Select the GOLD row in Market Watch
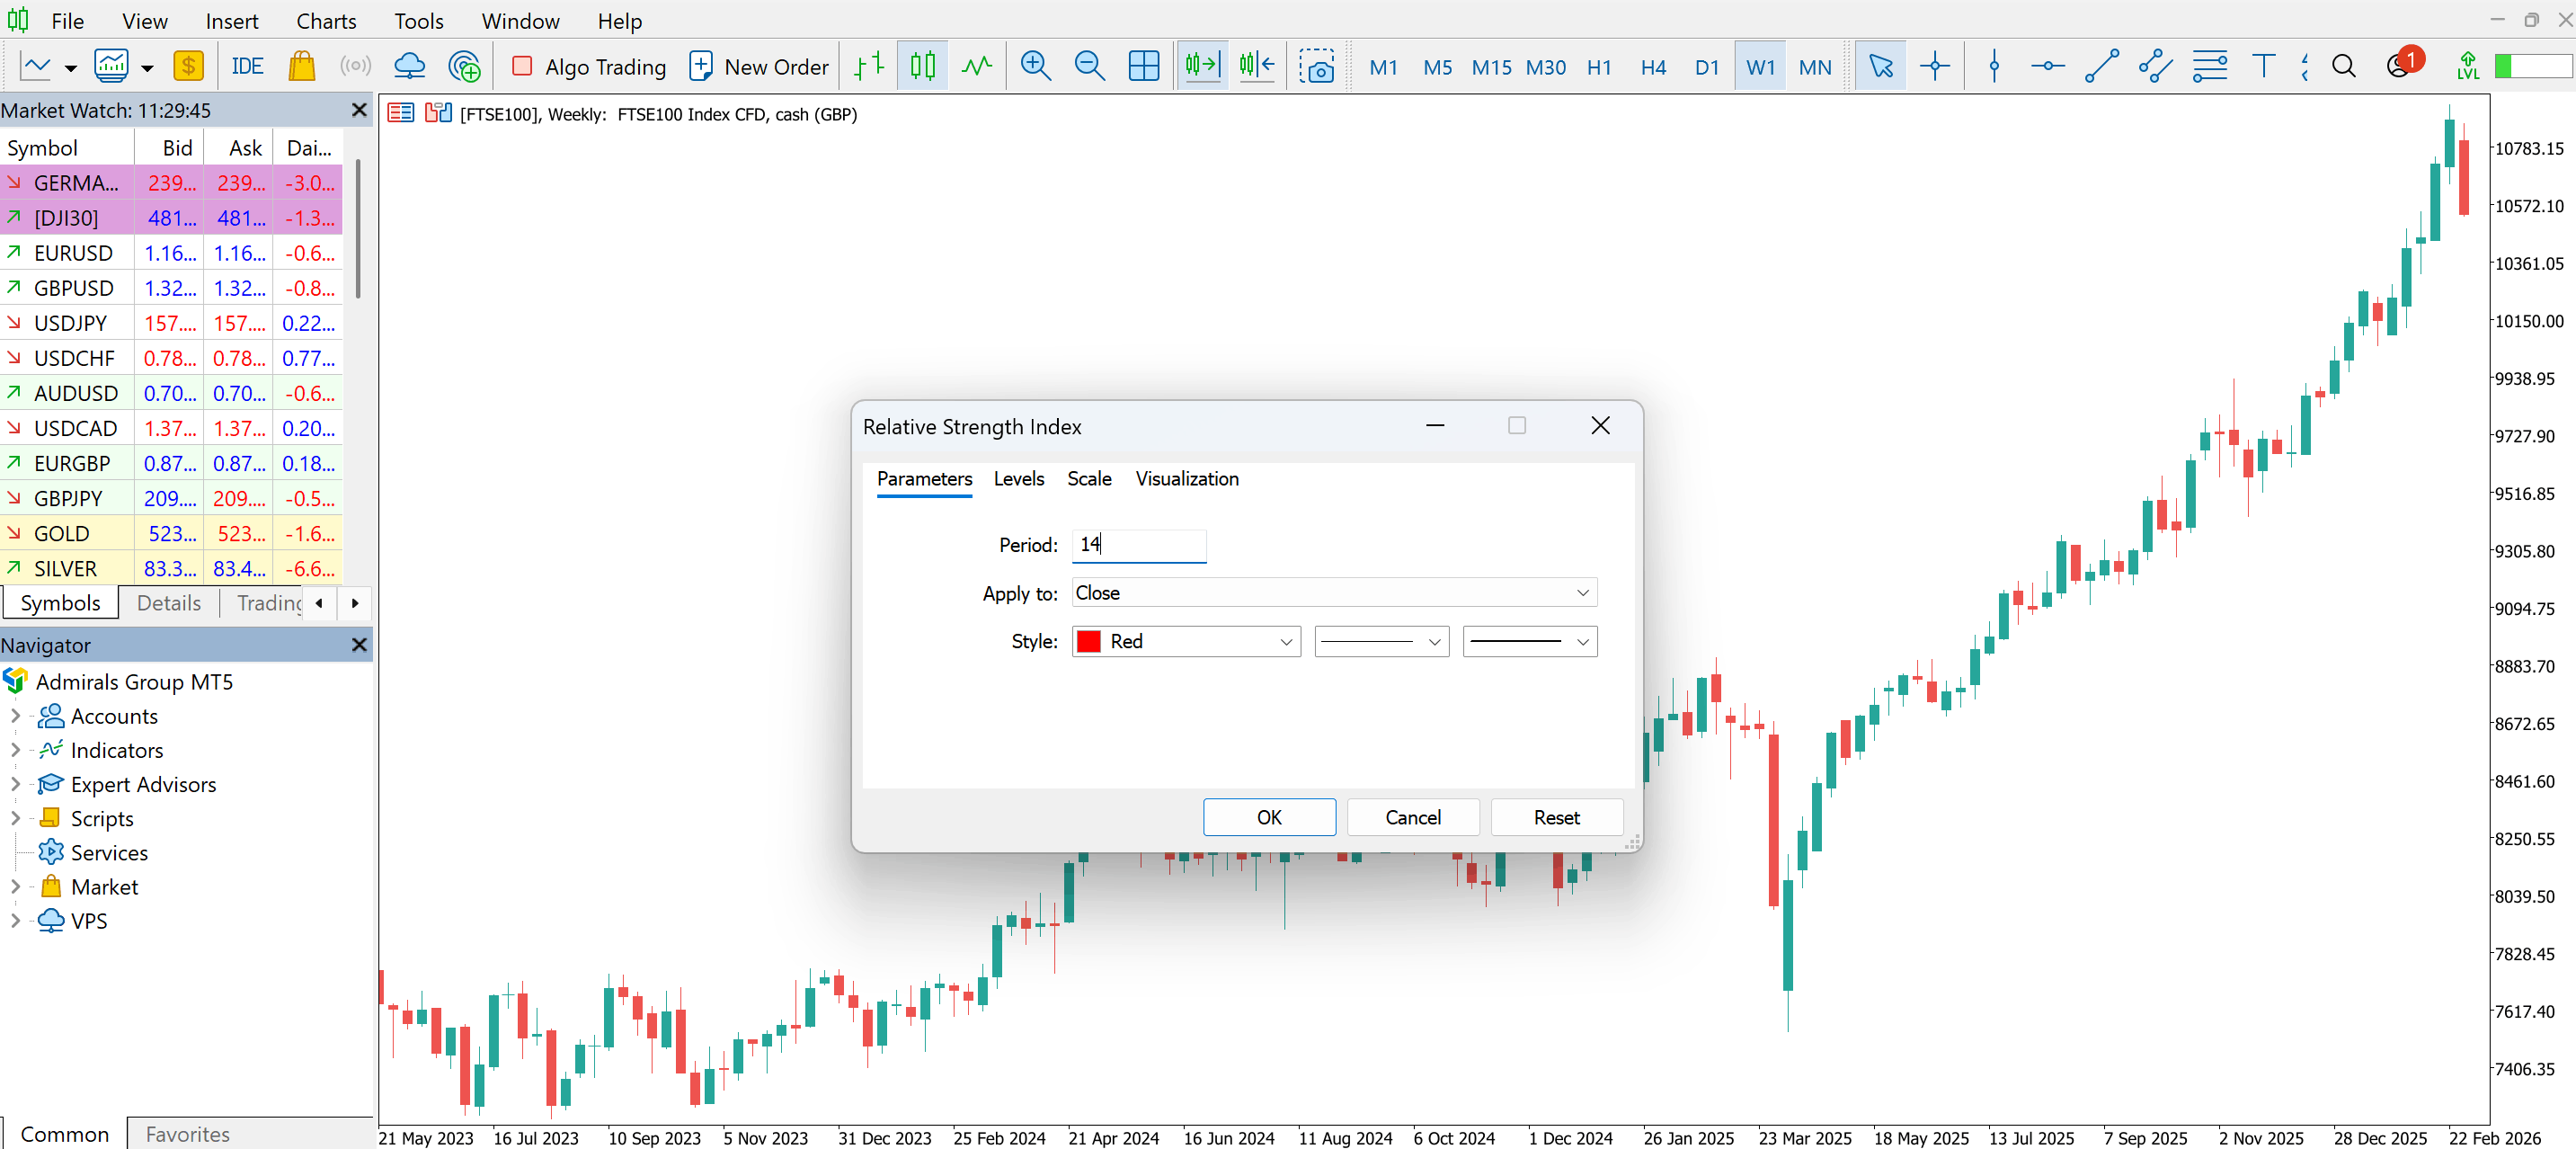Image resolution: width=2576 pixels, height=1149 pixels. tap(171, 534)
